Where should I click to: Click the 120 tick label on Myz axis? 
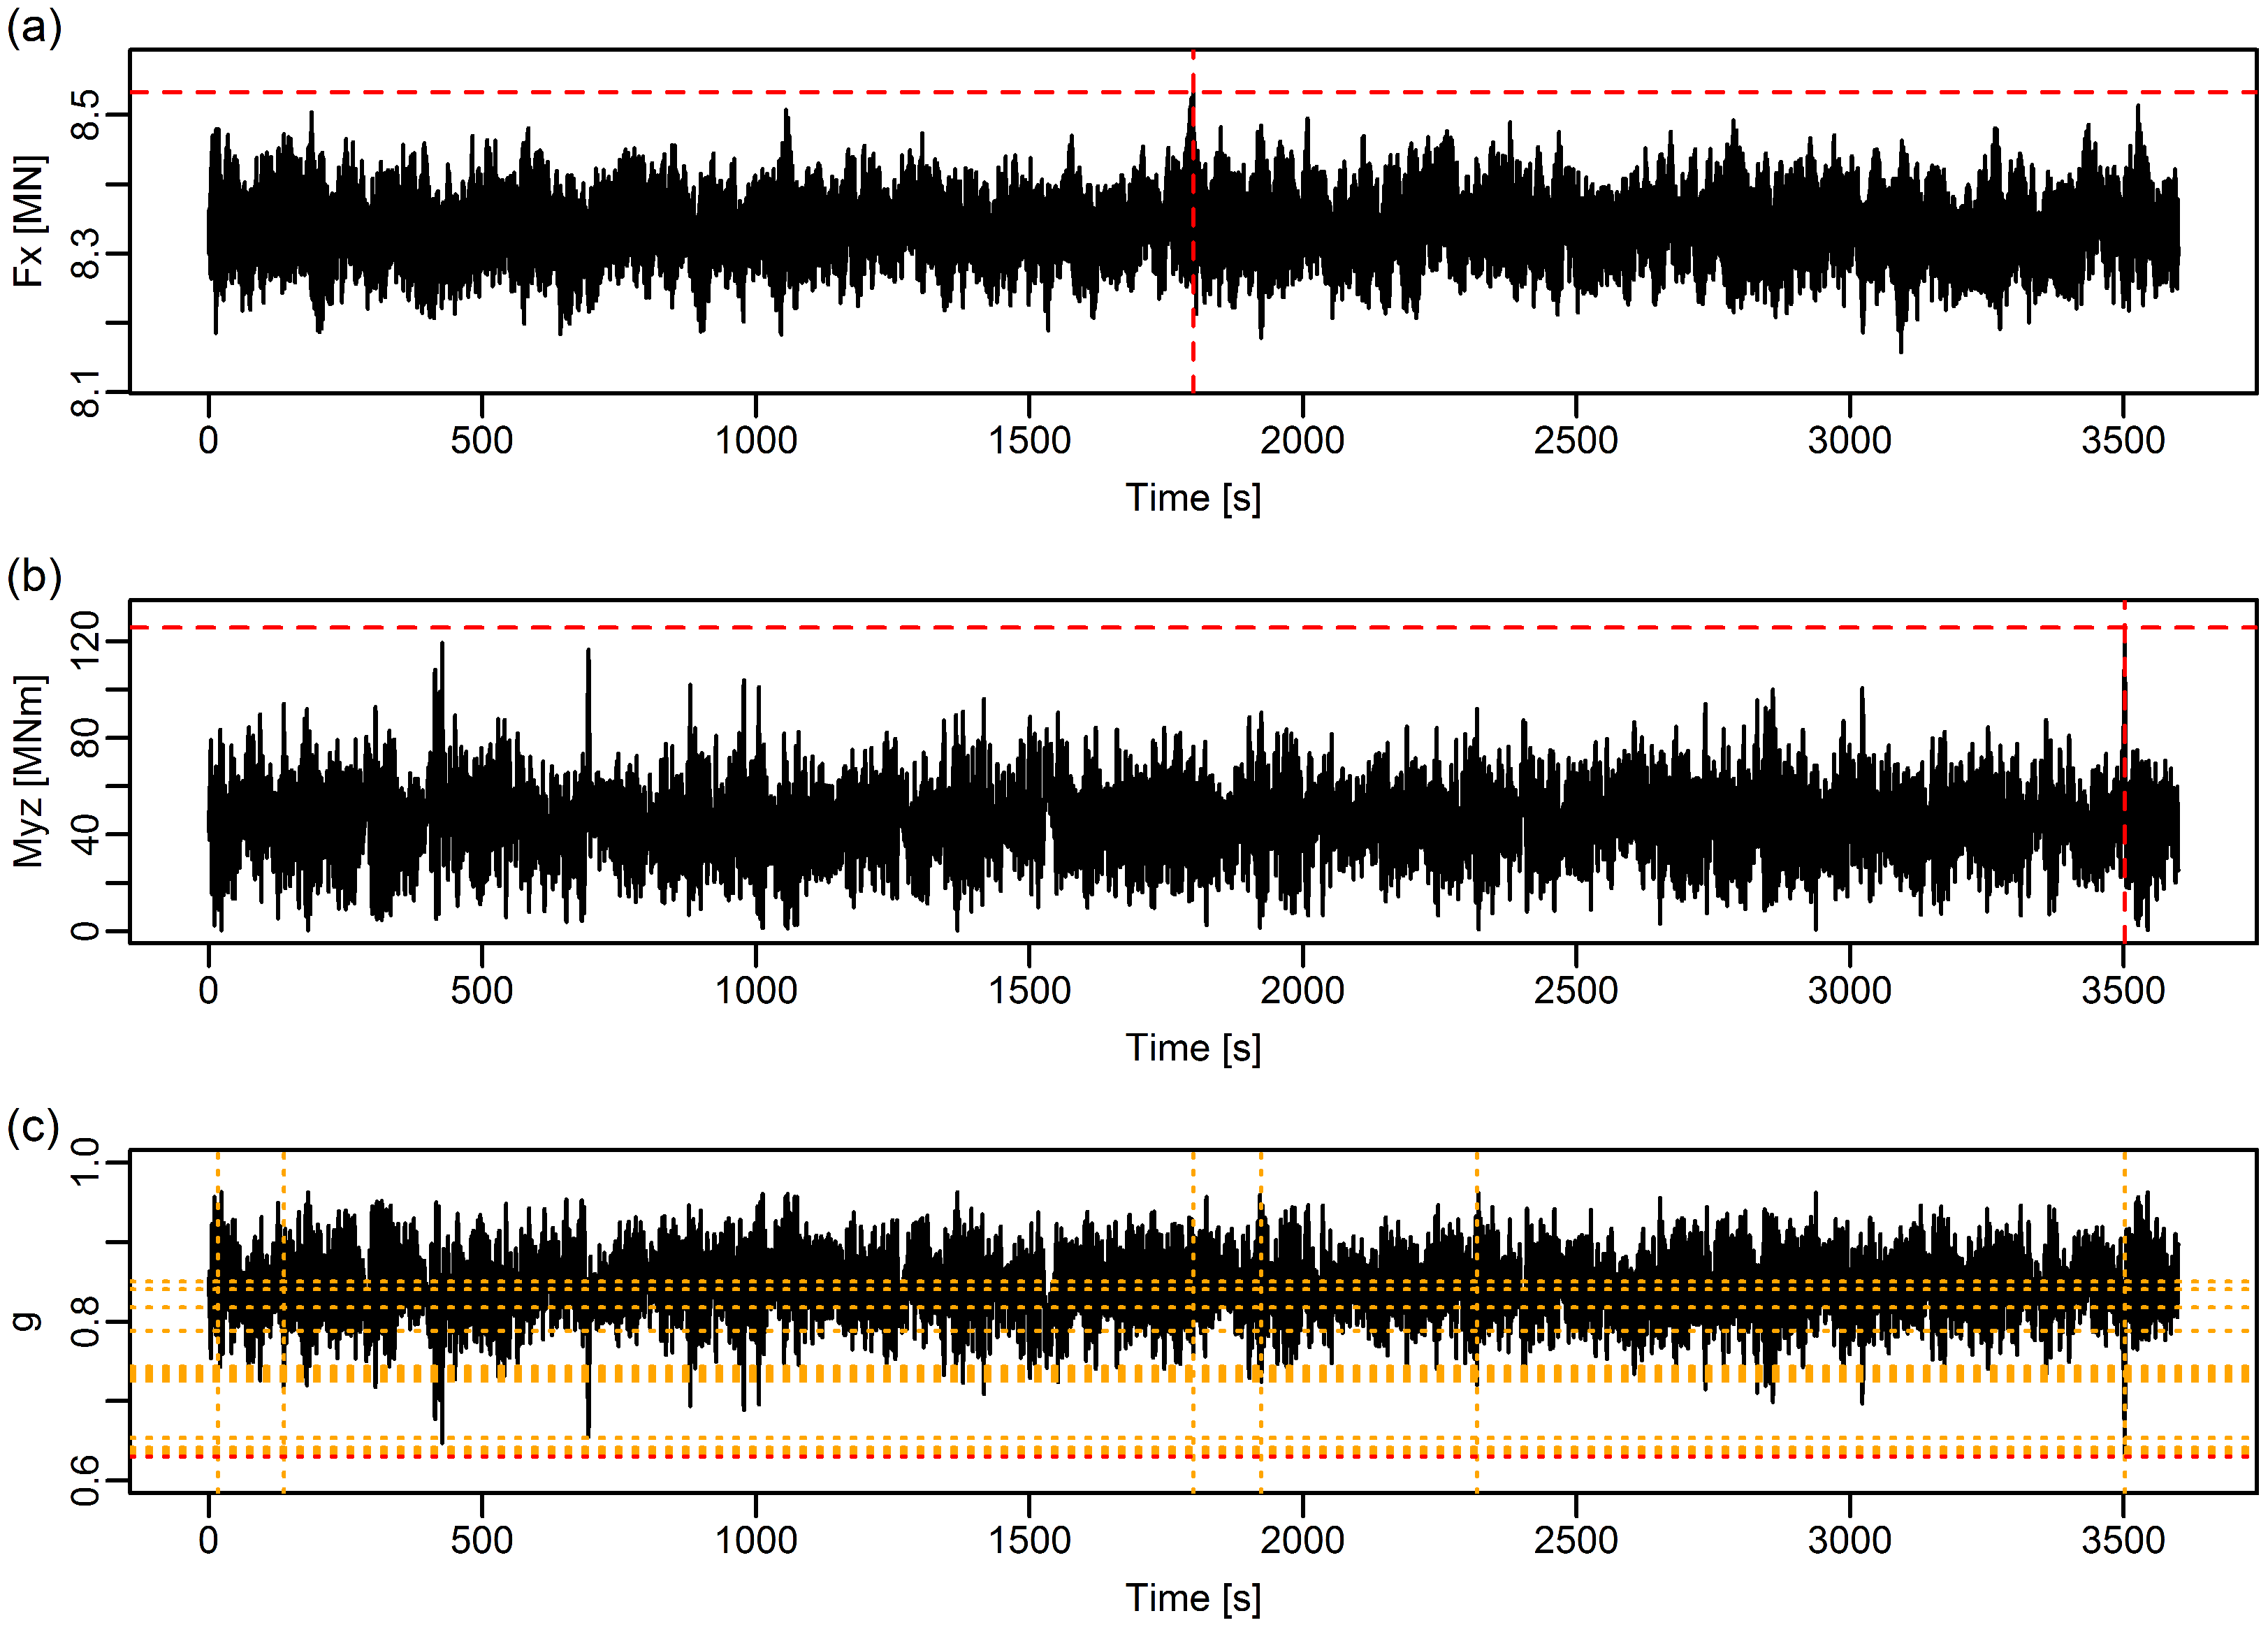click(86, 640)
